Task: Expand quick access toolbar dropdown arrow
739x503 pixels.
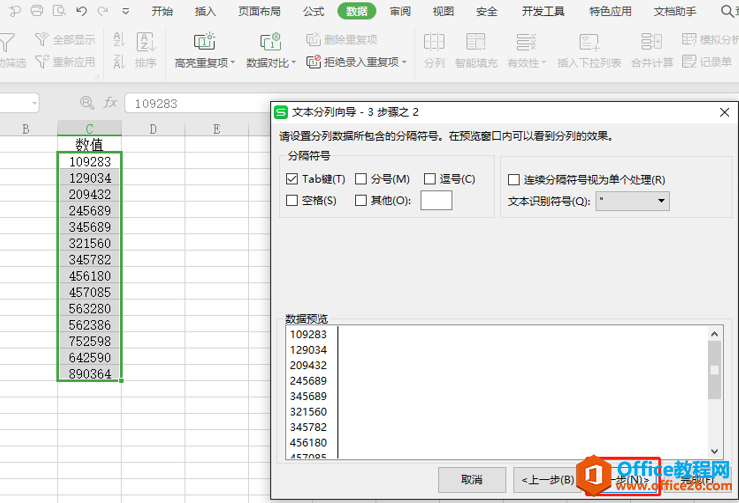Action: tap(125, 11)
